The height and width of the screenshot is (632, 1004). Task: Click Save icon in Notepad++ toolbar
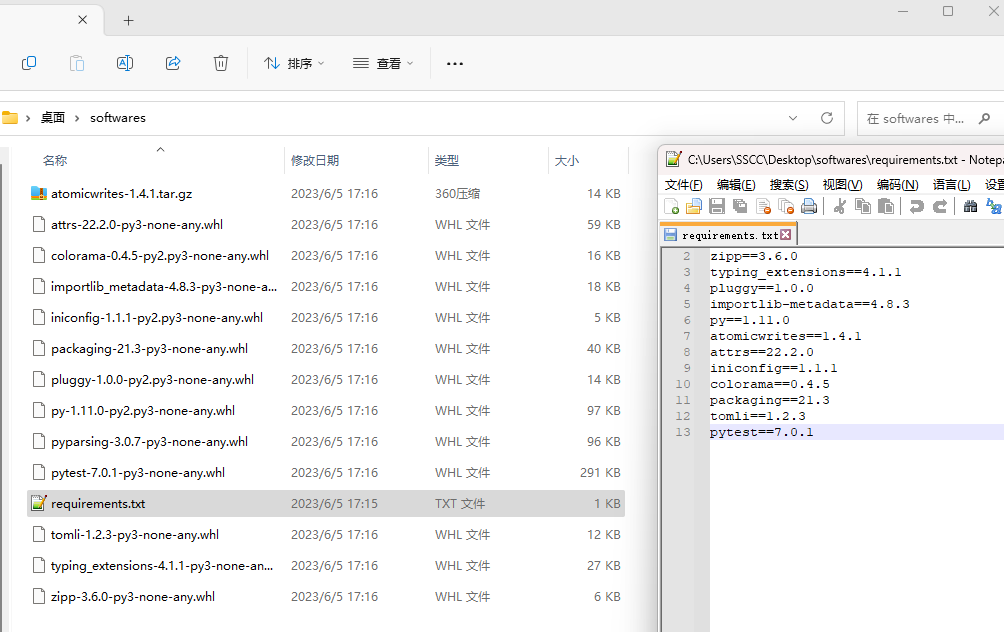point(717,206)
